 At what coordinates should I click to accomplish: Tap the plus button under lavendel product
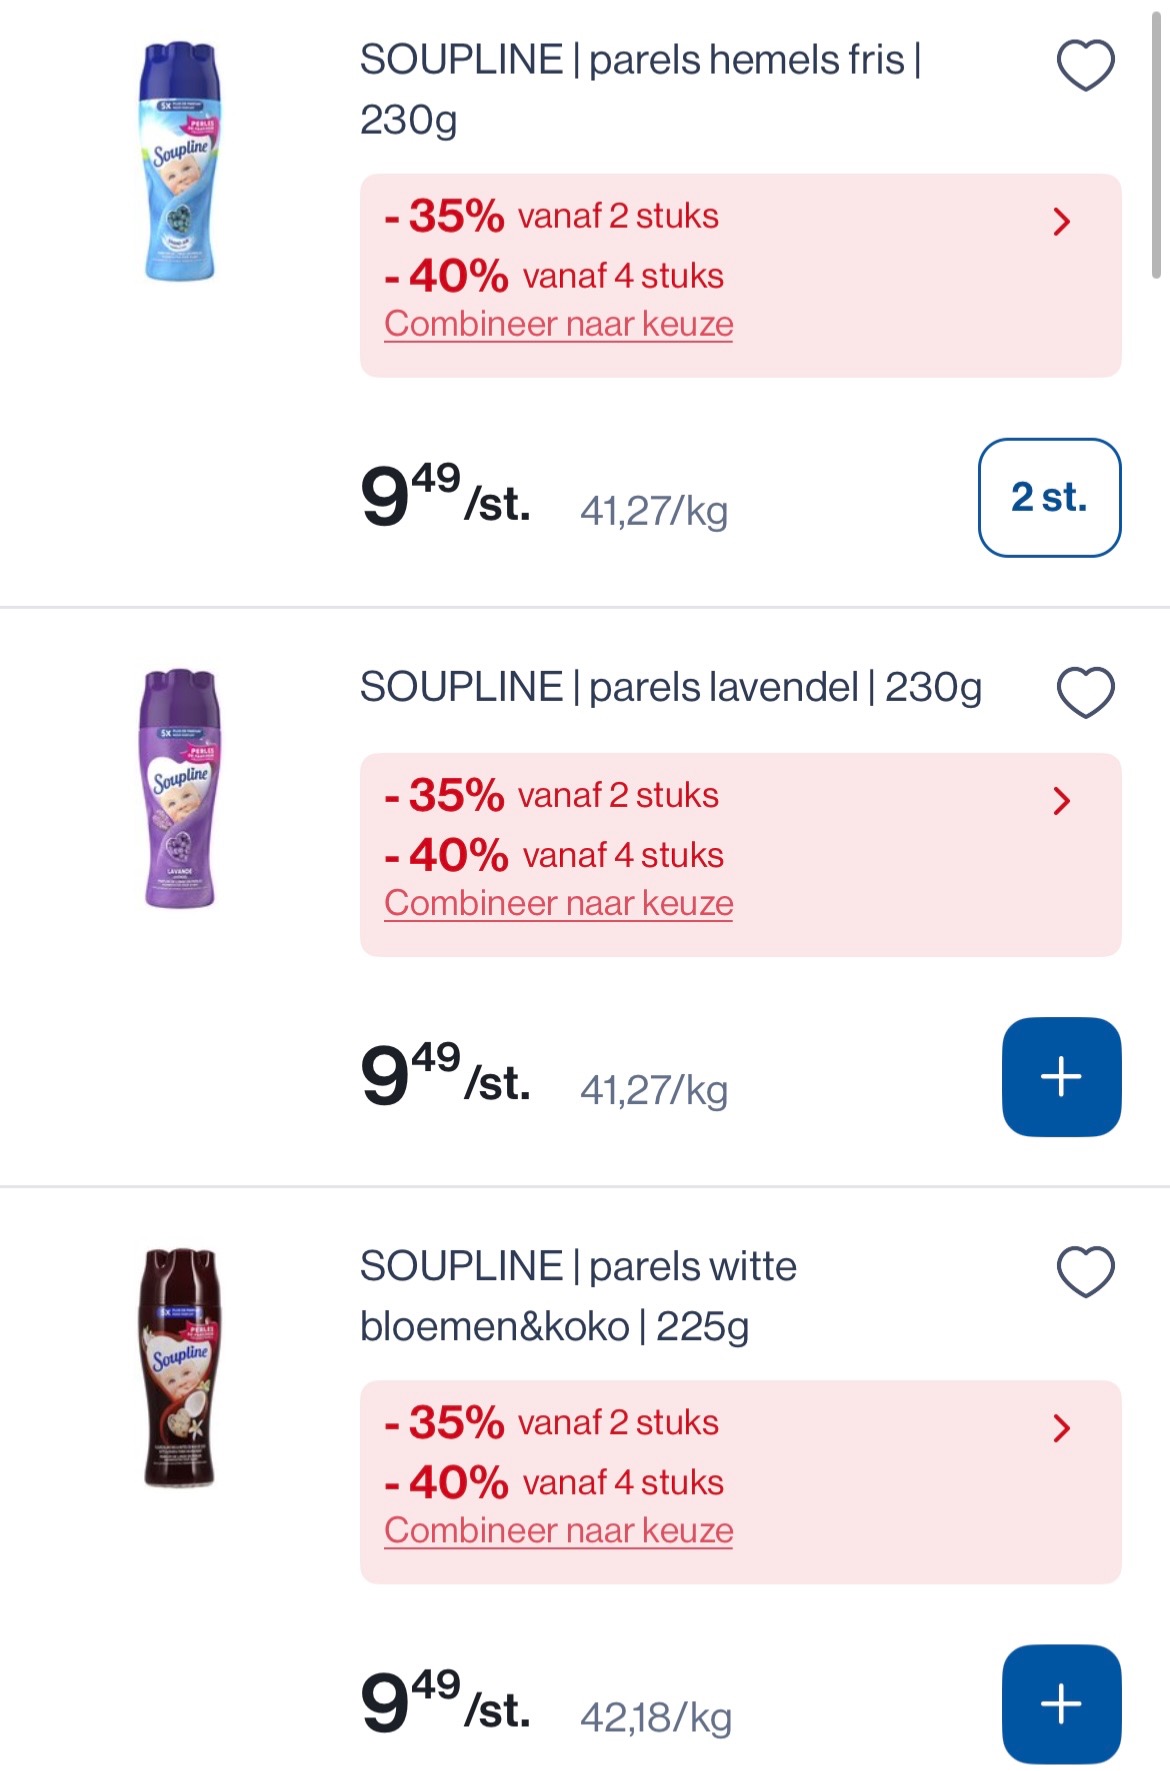[1061, 1077]
